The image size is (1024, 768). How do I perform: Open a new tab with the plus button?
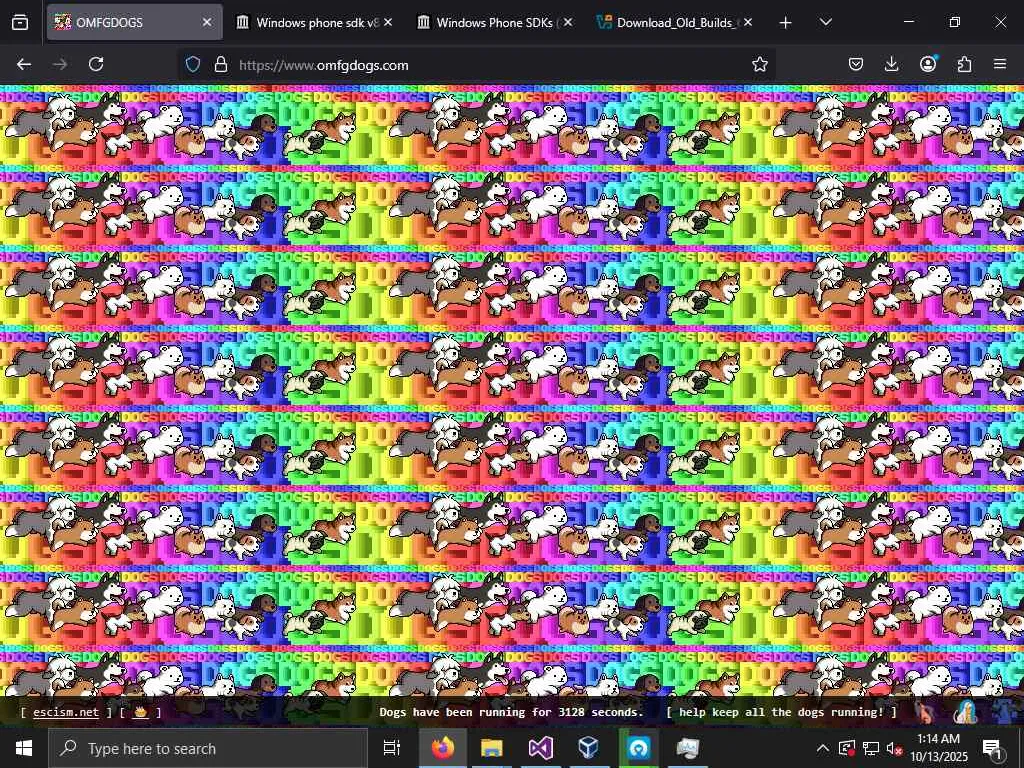(786, 23)
